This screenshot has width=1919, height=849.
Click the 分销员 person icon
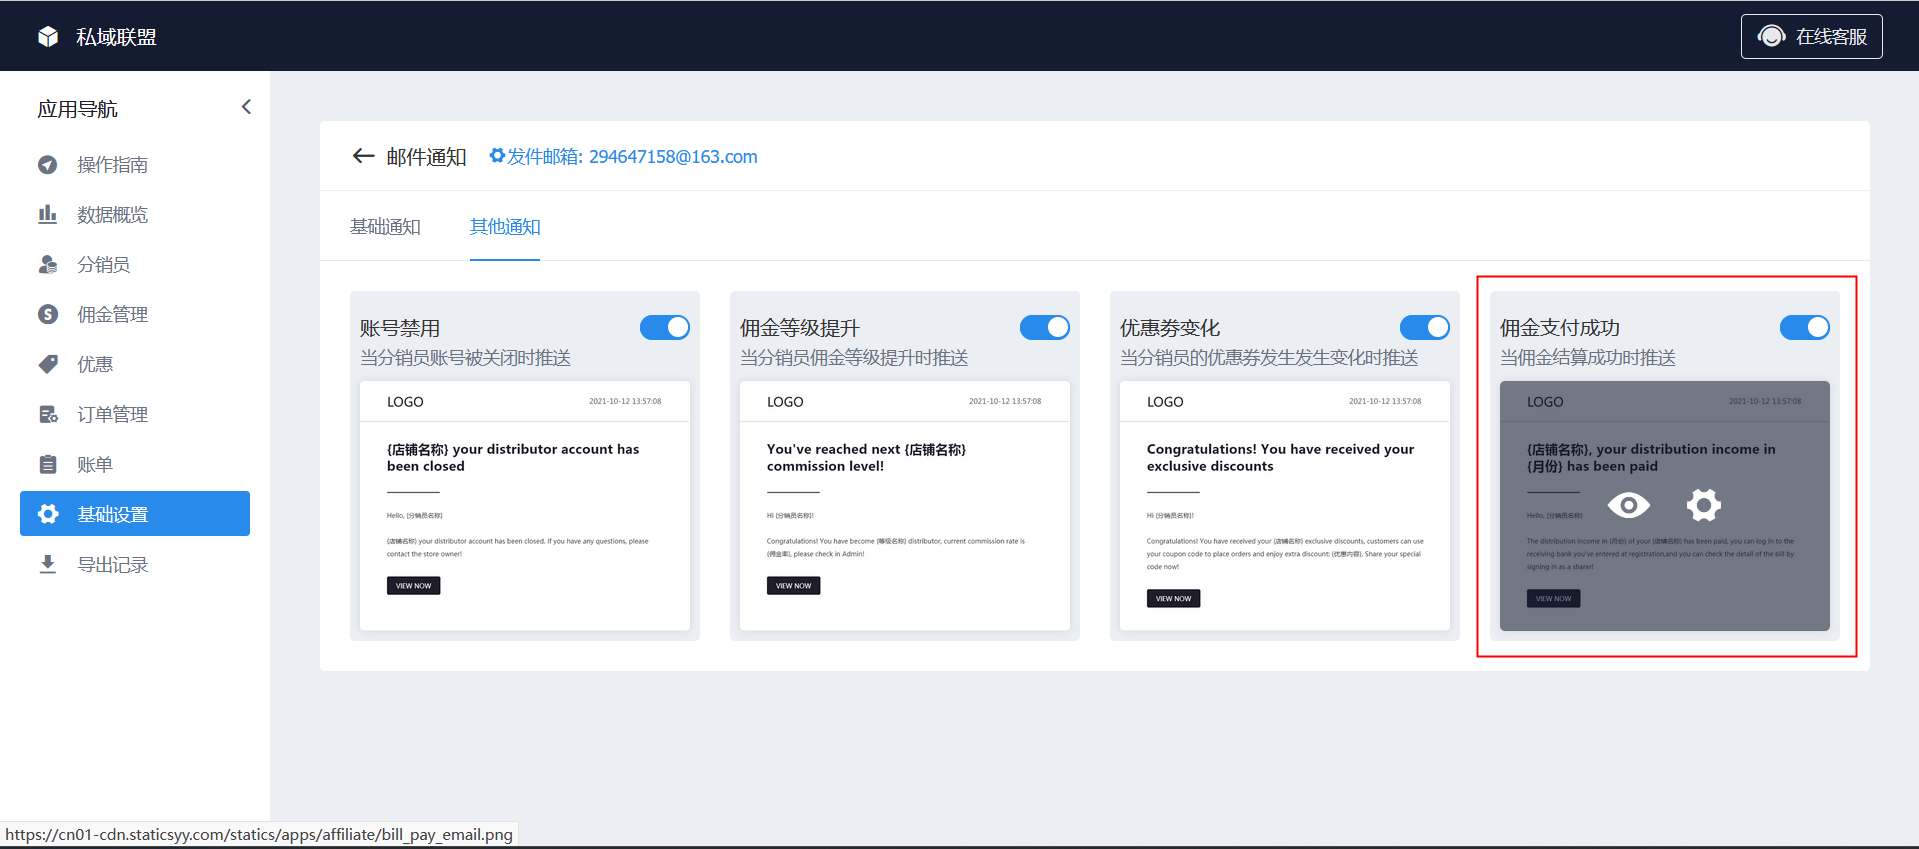point(48,264)
